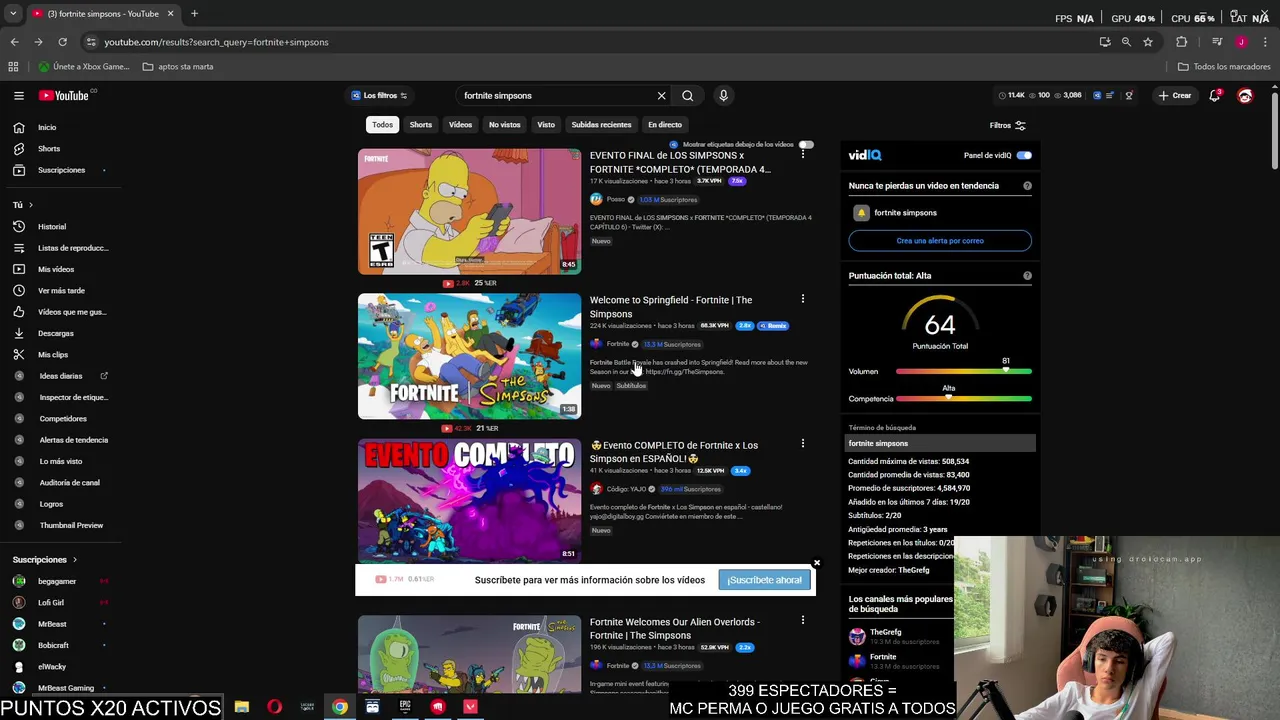The image size is (1280, 720).
Task: Select the Visto filter chip
Action: pos(546,125)
